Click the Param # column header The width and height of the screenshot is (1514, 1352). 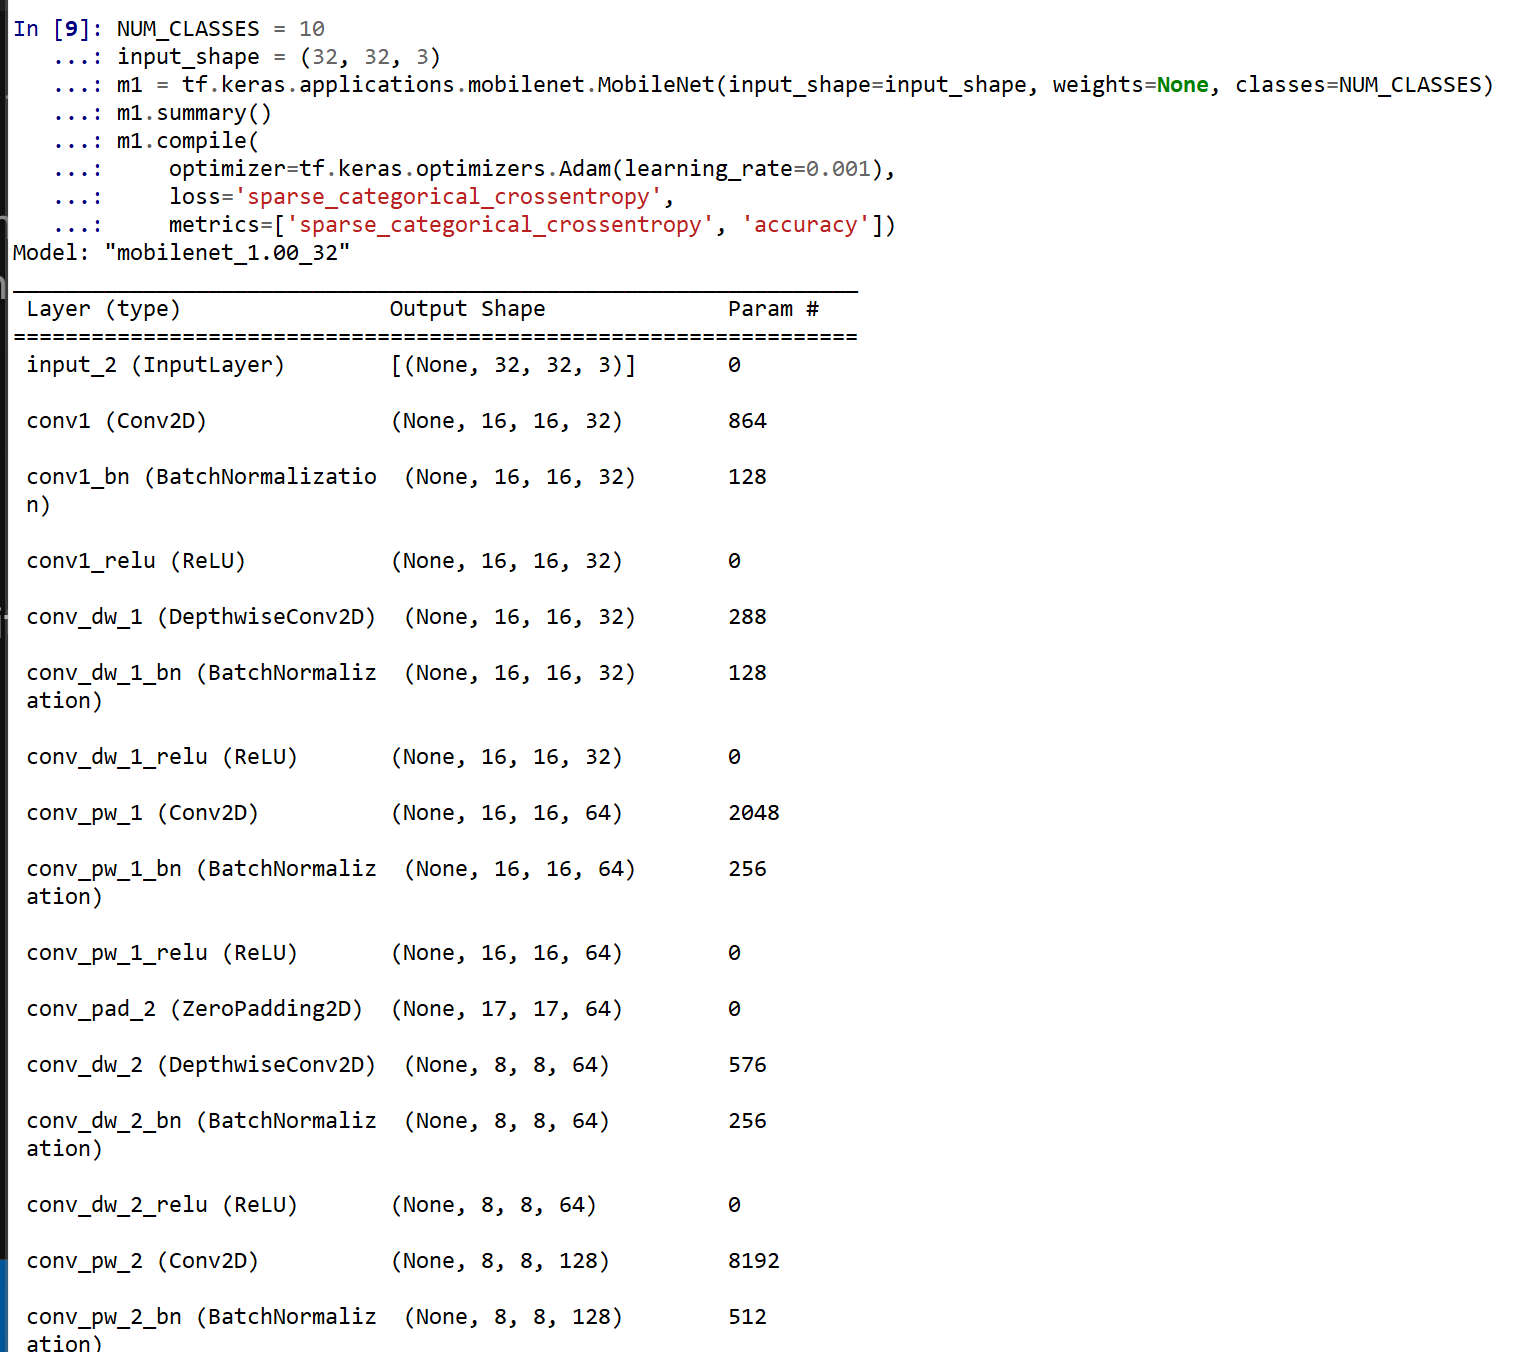pyautogui.click(x=773, y=309)
